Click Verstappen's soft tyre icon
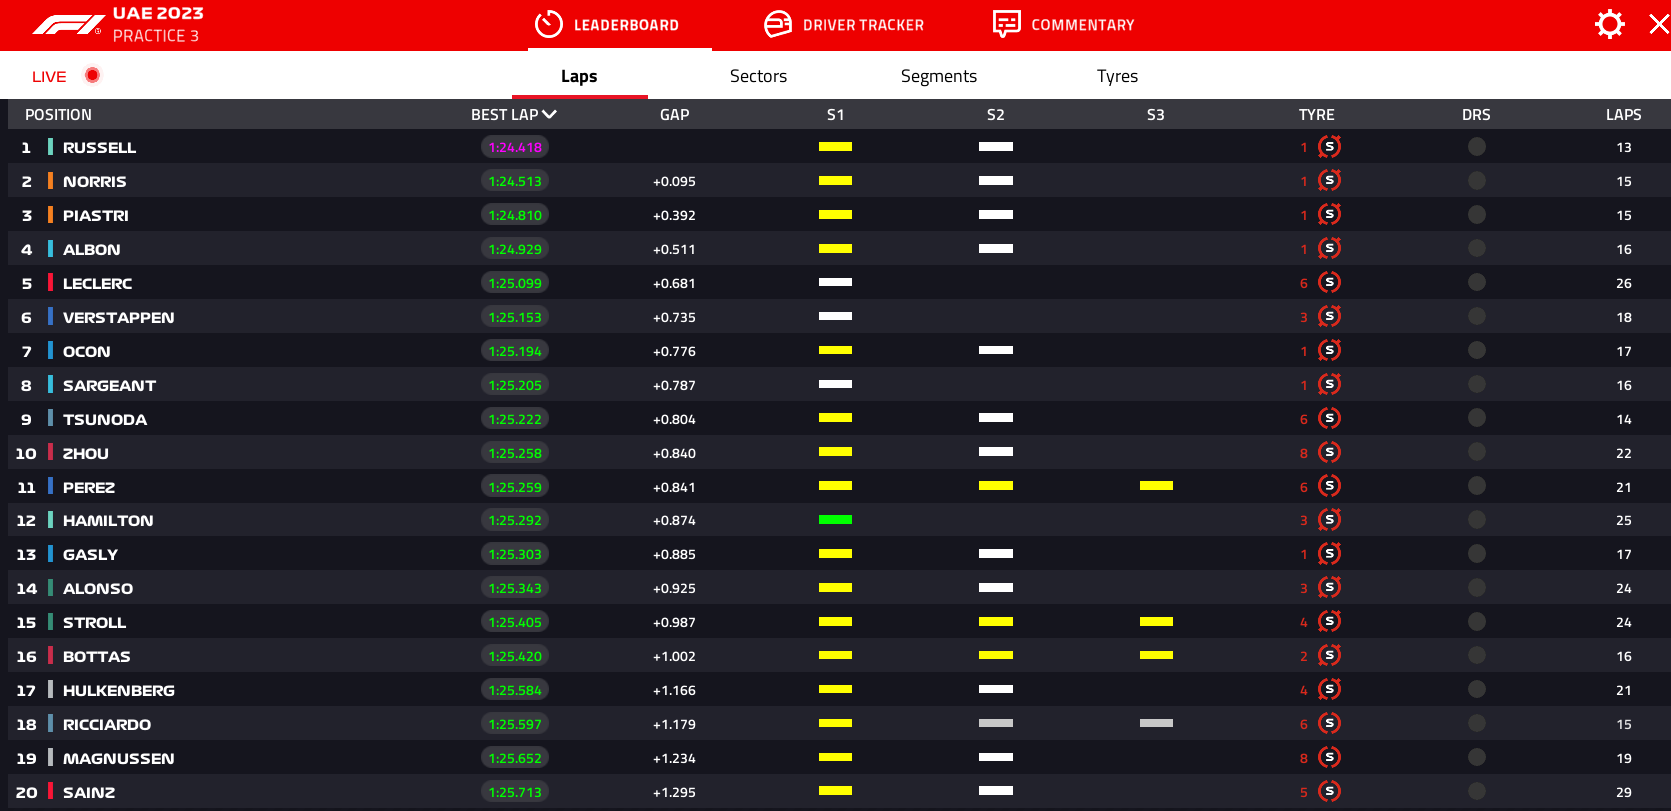This screenshot has width=1671, height=811. (x=1329, y=317)
